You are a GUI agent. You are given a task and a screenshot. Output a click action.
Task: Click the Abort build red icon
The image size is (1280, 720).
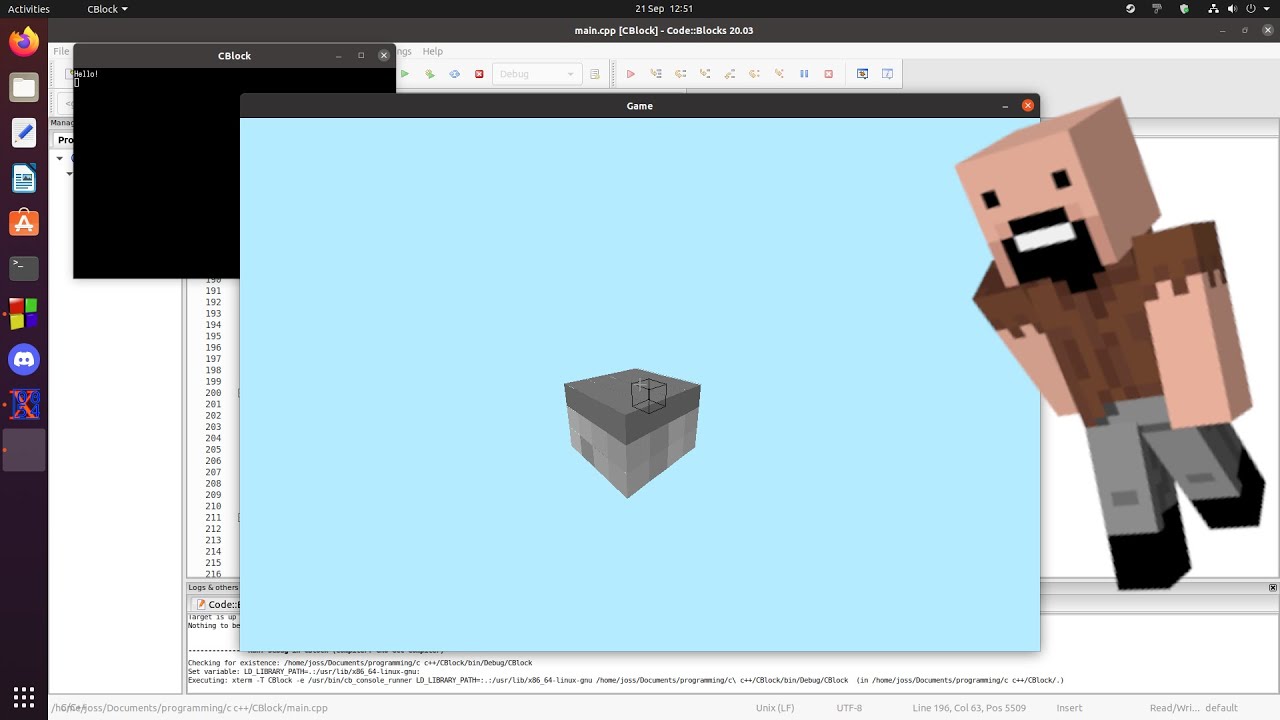(x=479, y=74)
